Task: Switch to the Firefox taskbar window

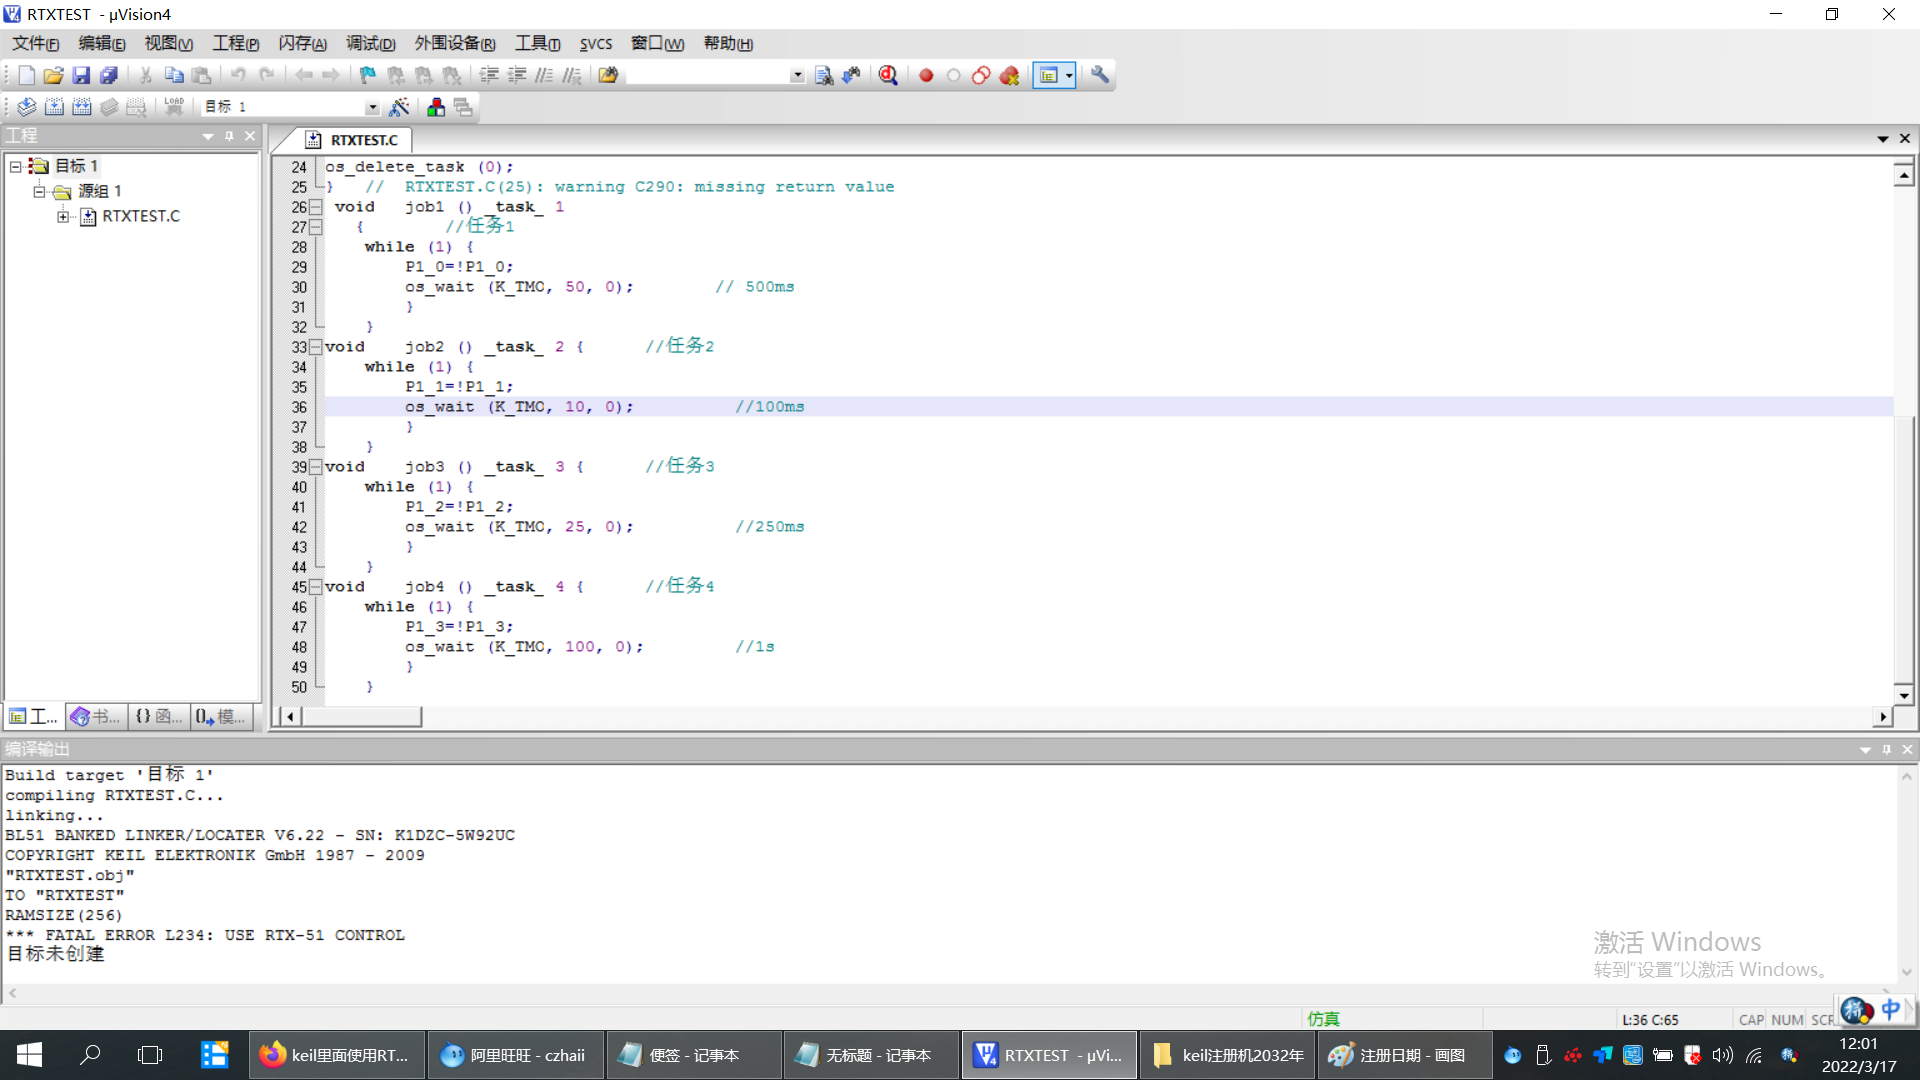Action: [x=336, y=1055]
